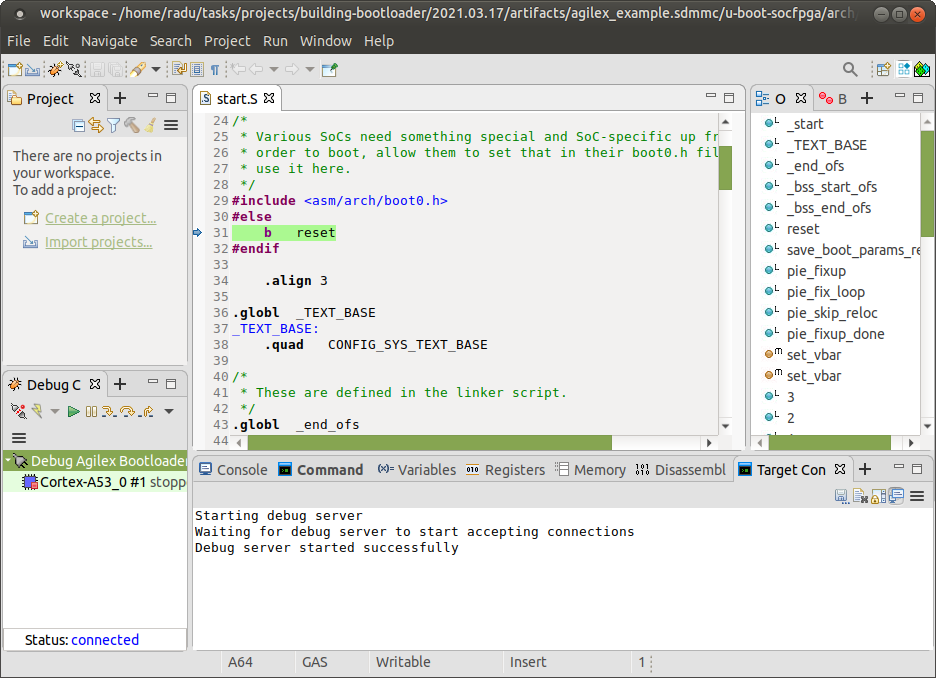Click the search magnifier icon in toolbar
Image resolution: width=936 pixels, height=678 pixels.
pyautogui.click(x=850, y=69)
